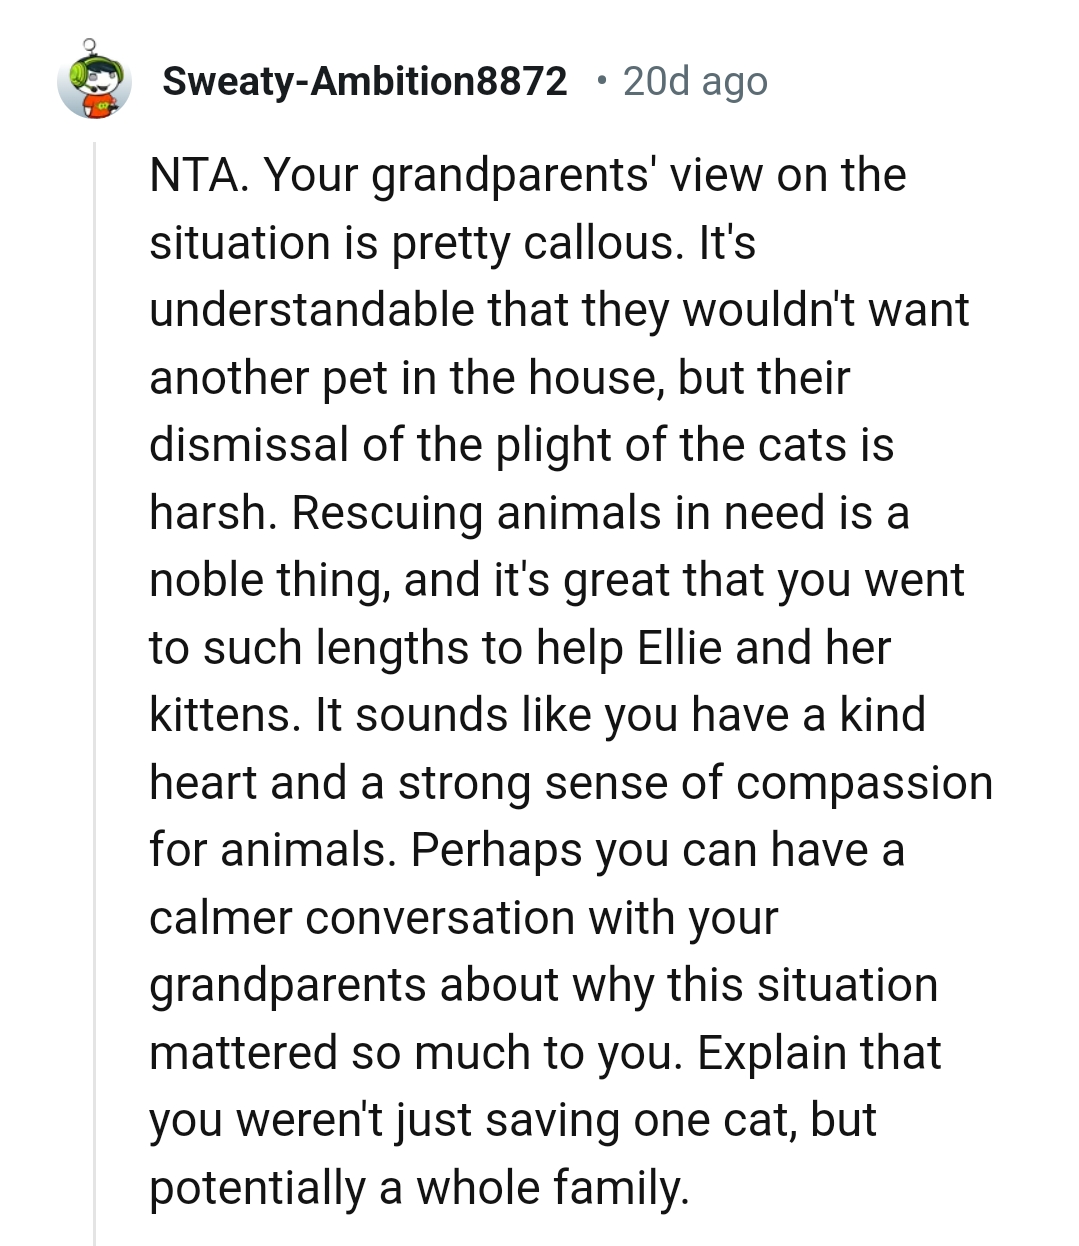
Task: Open the Sweaty-Ambition8872 user profile link
Action: coord(364,82)
